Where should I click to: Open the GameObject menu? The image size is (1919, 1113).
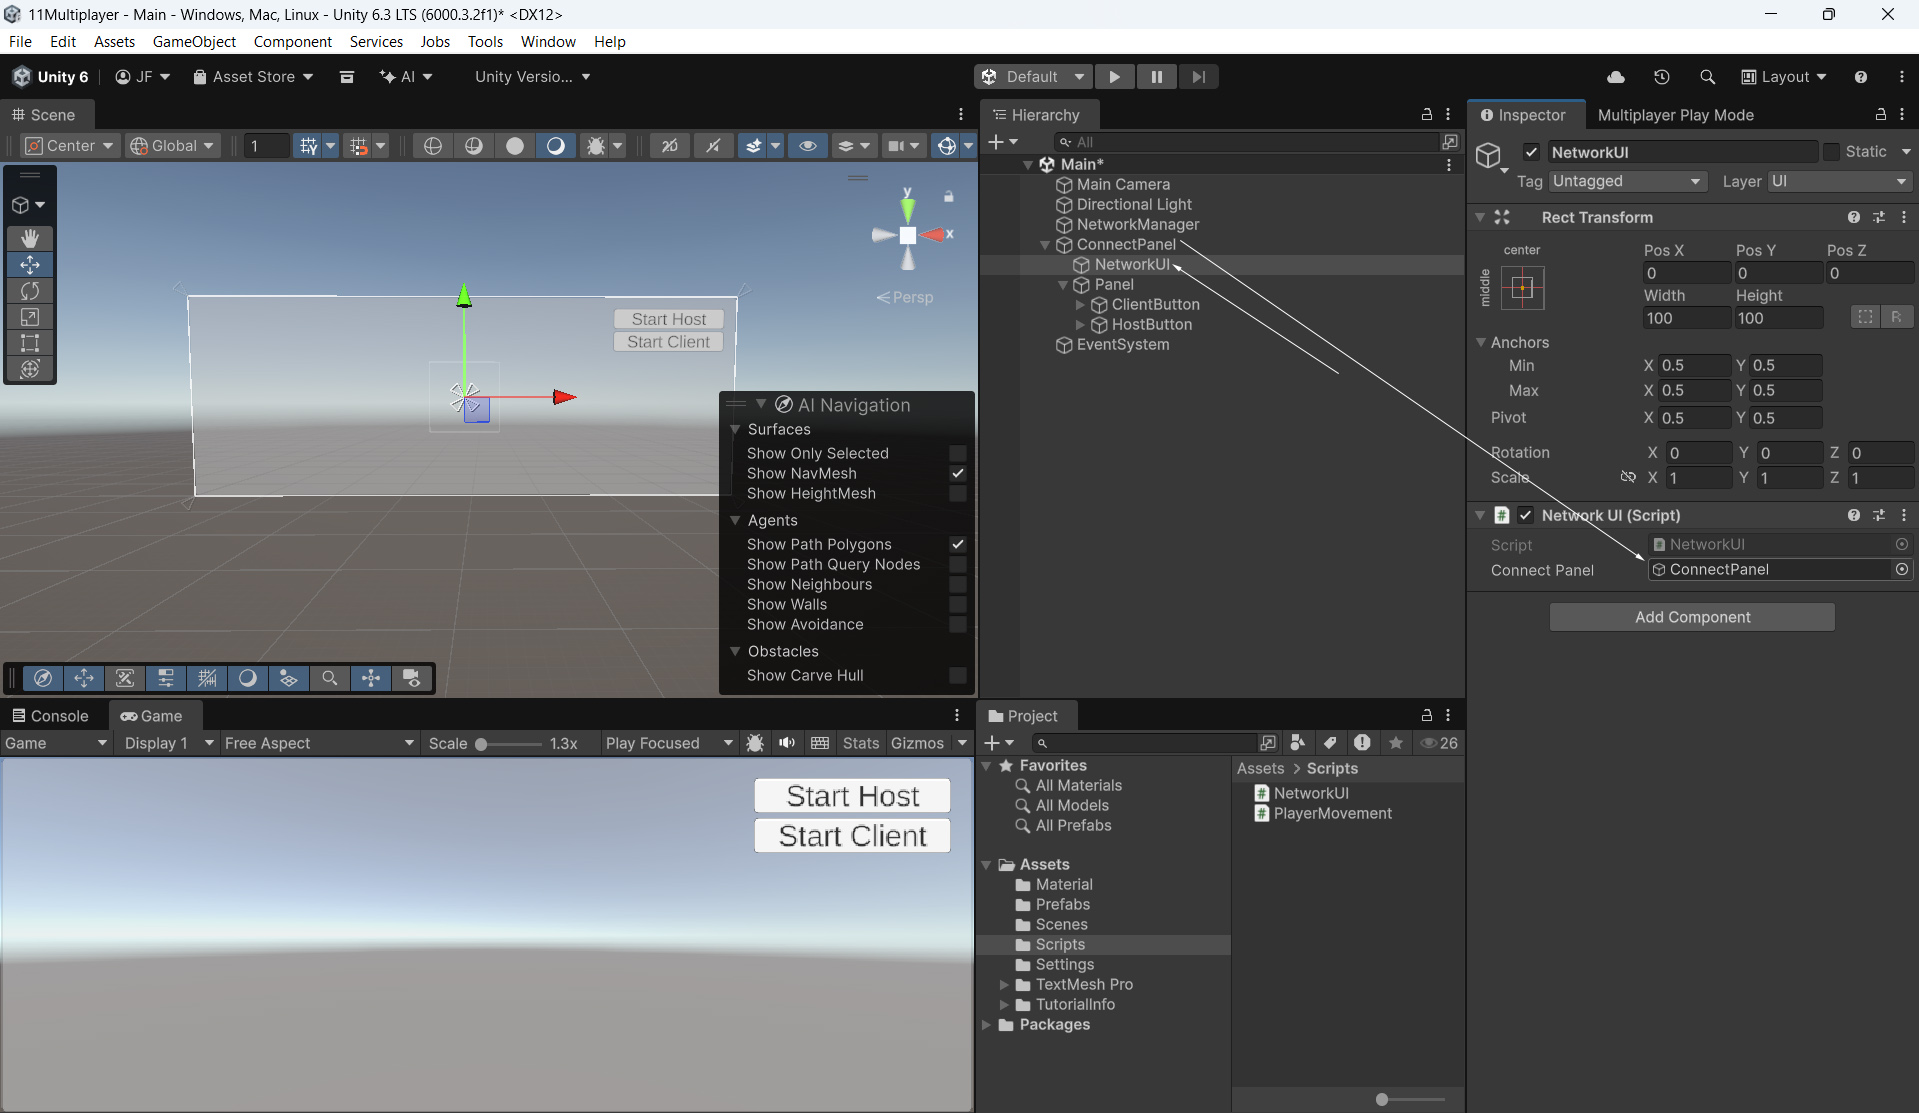tap(194, 41)
